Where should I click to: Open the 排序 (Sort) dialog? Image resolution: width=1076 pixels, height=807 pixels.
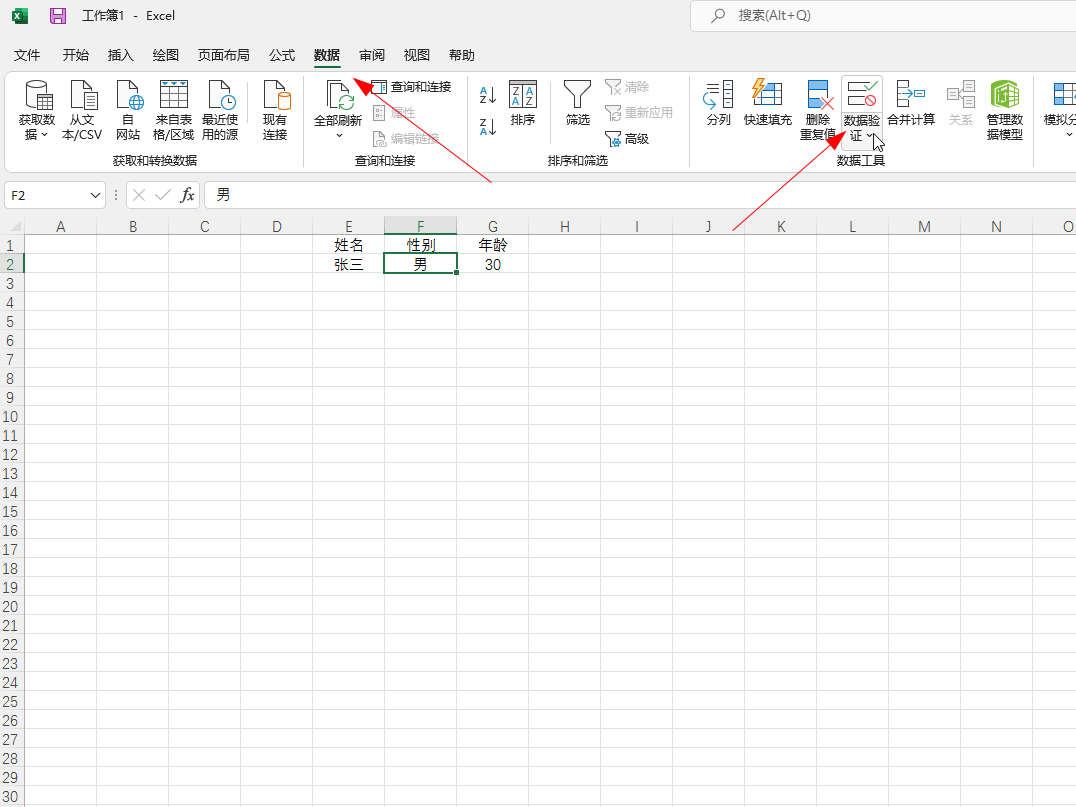click(523, 104)
